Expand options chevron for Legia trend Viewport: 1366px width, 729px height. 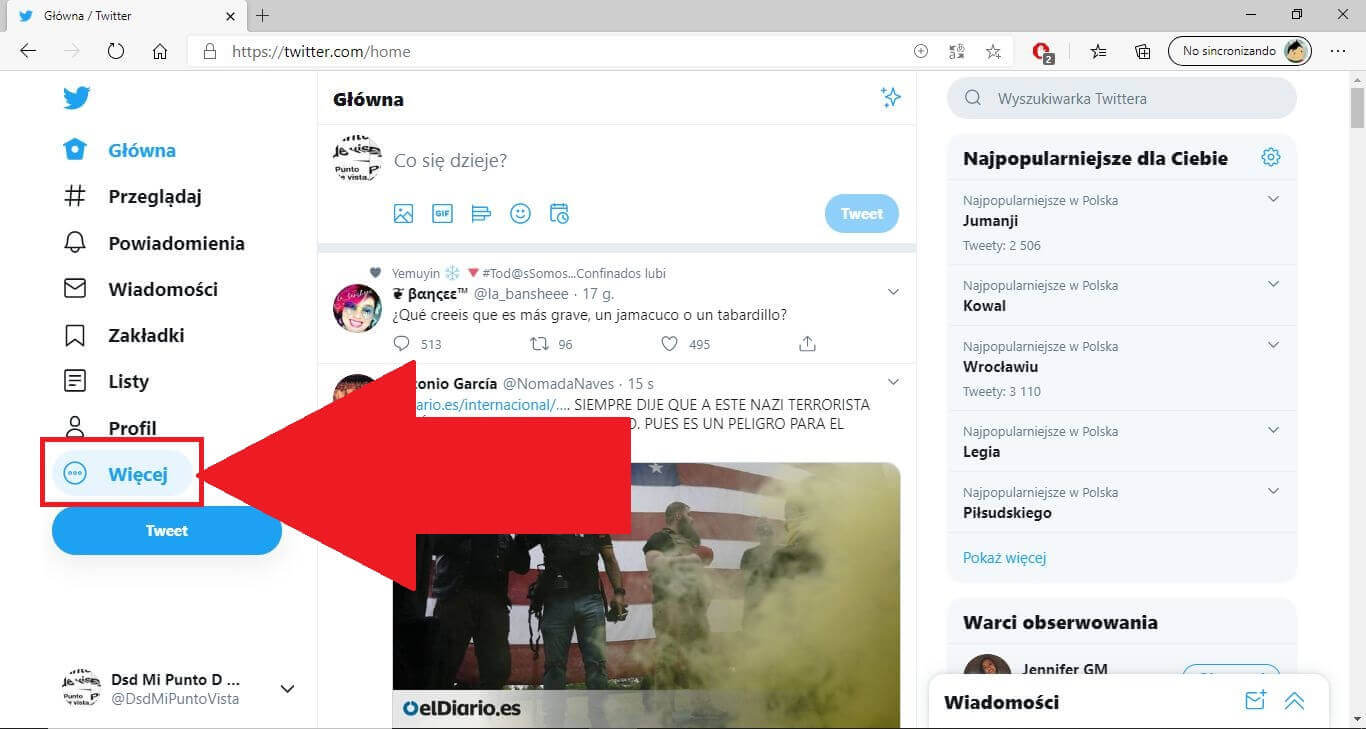[x=1273, y=430]
